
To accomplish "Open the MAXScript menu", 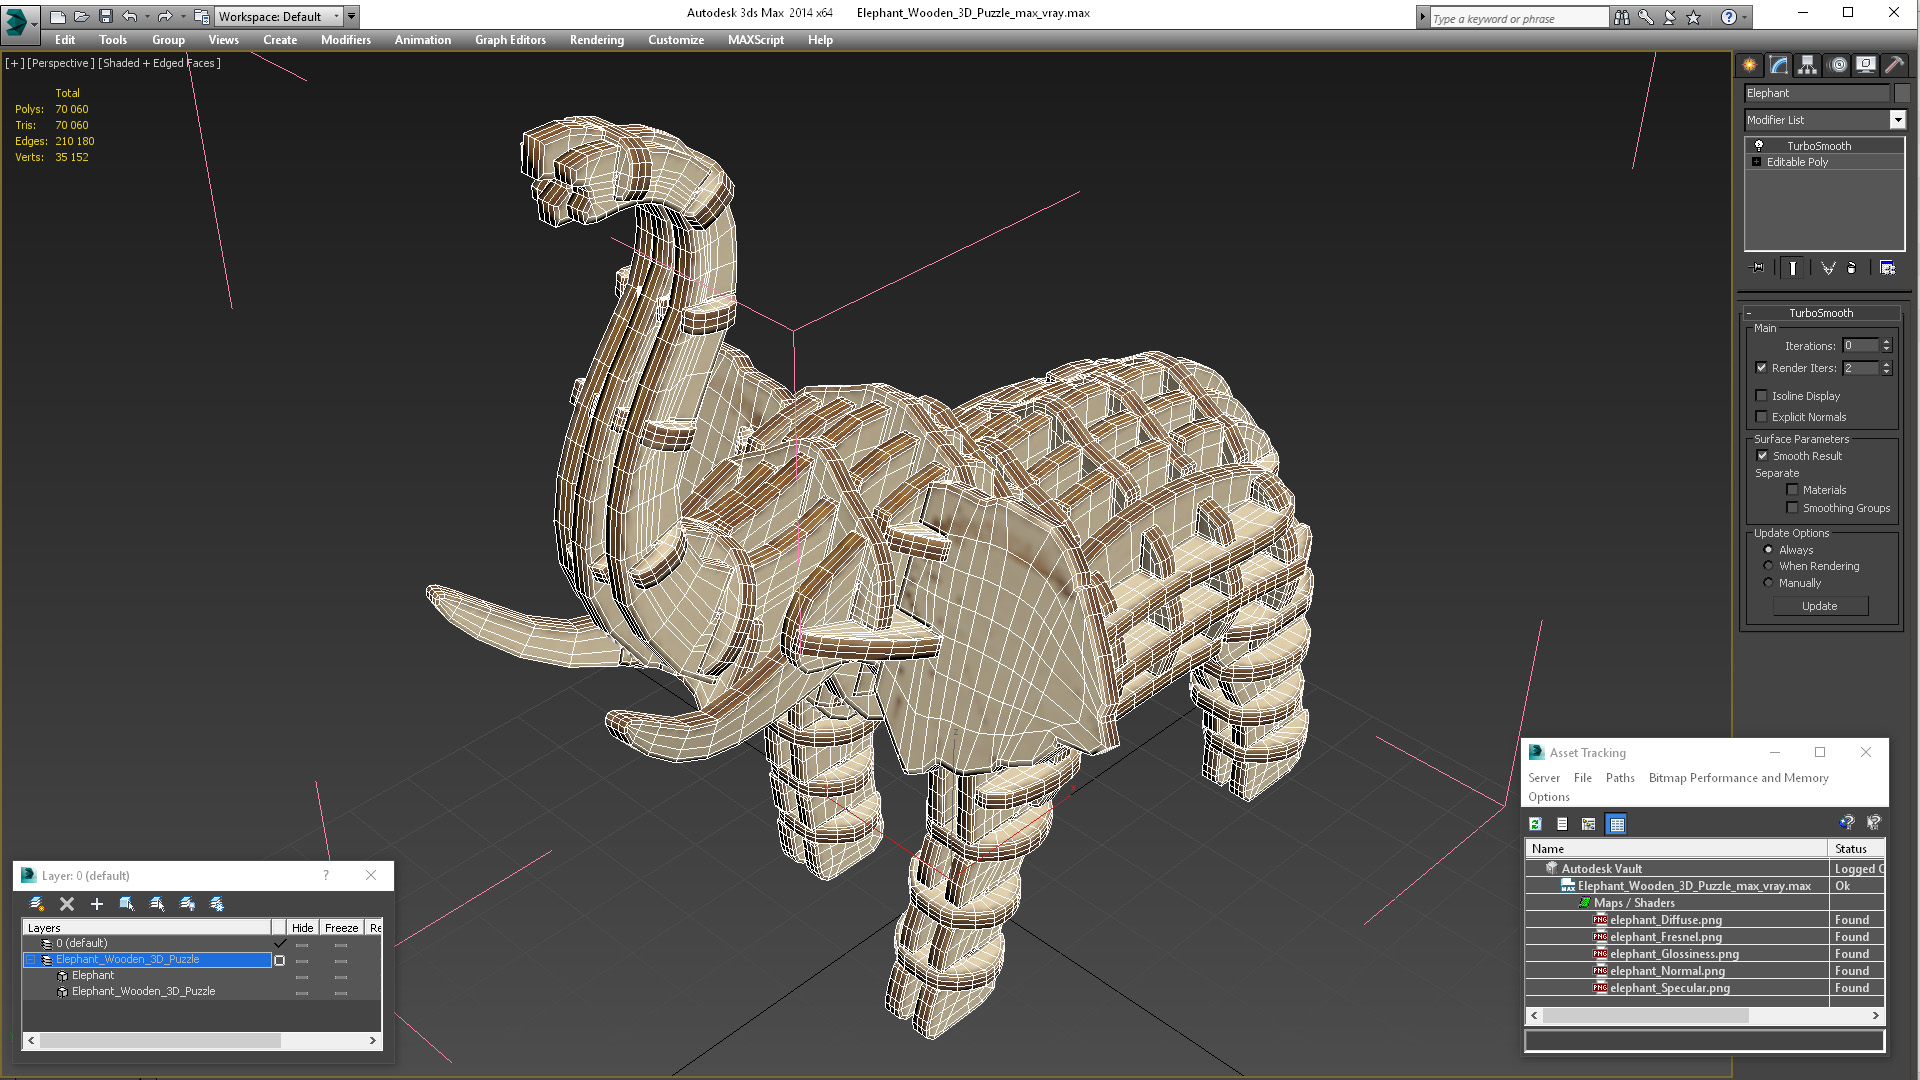I will [756, 40].
